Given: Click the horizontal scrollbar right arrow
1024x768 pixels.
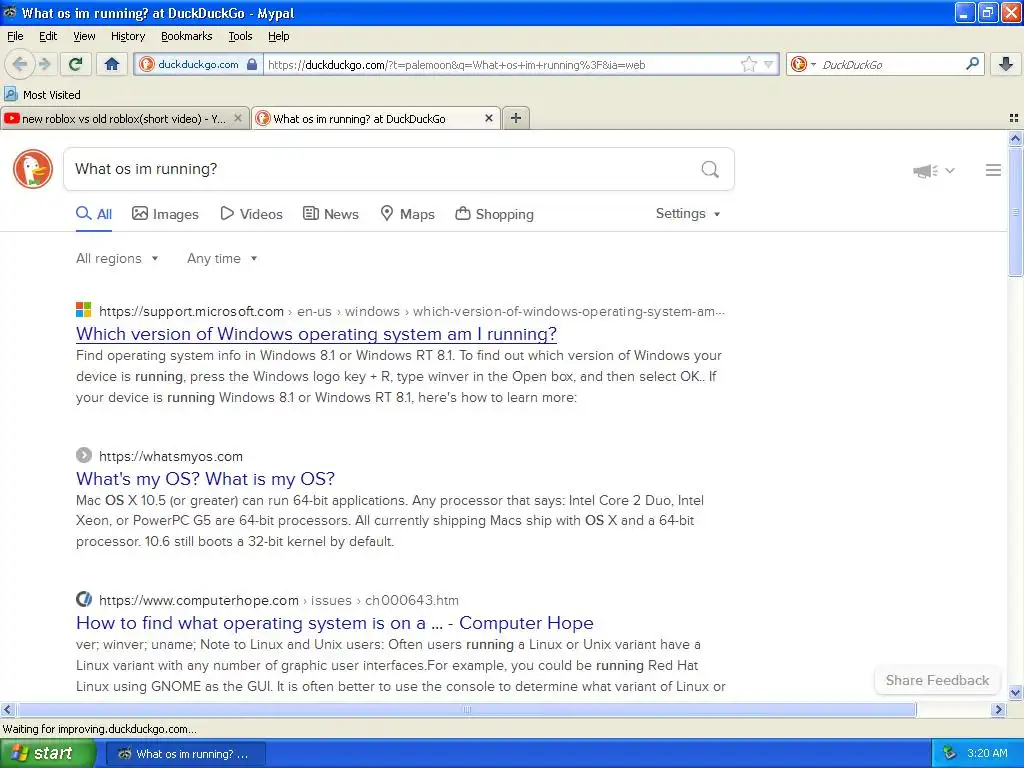Looking at the screenshot, I should point(998,709).
